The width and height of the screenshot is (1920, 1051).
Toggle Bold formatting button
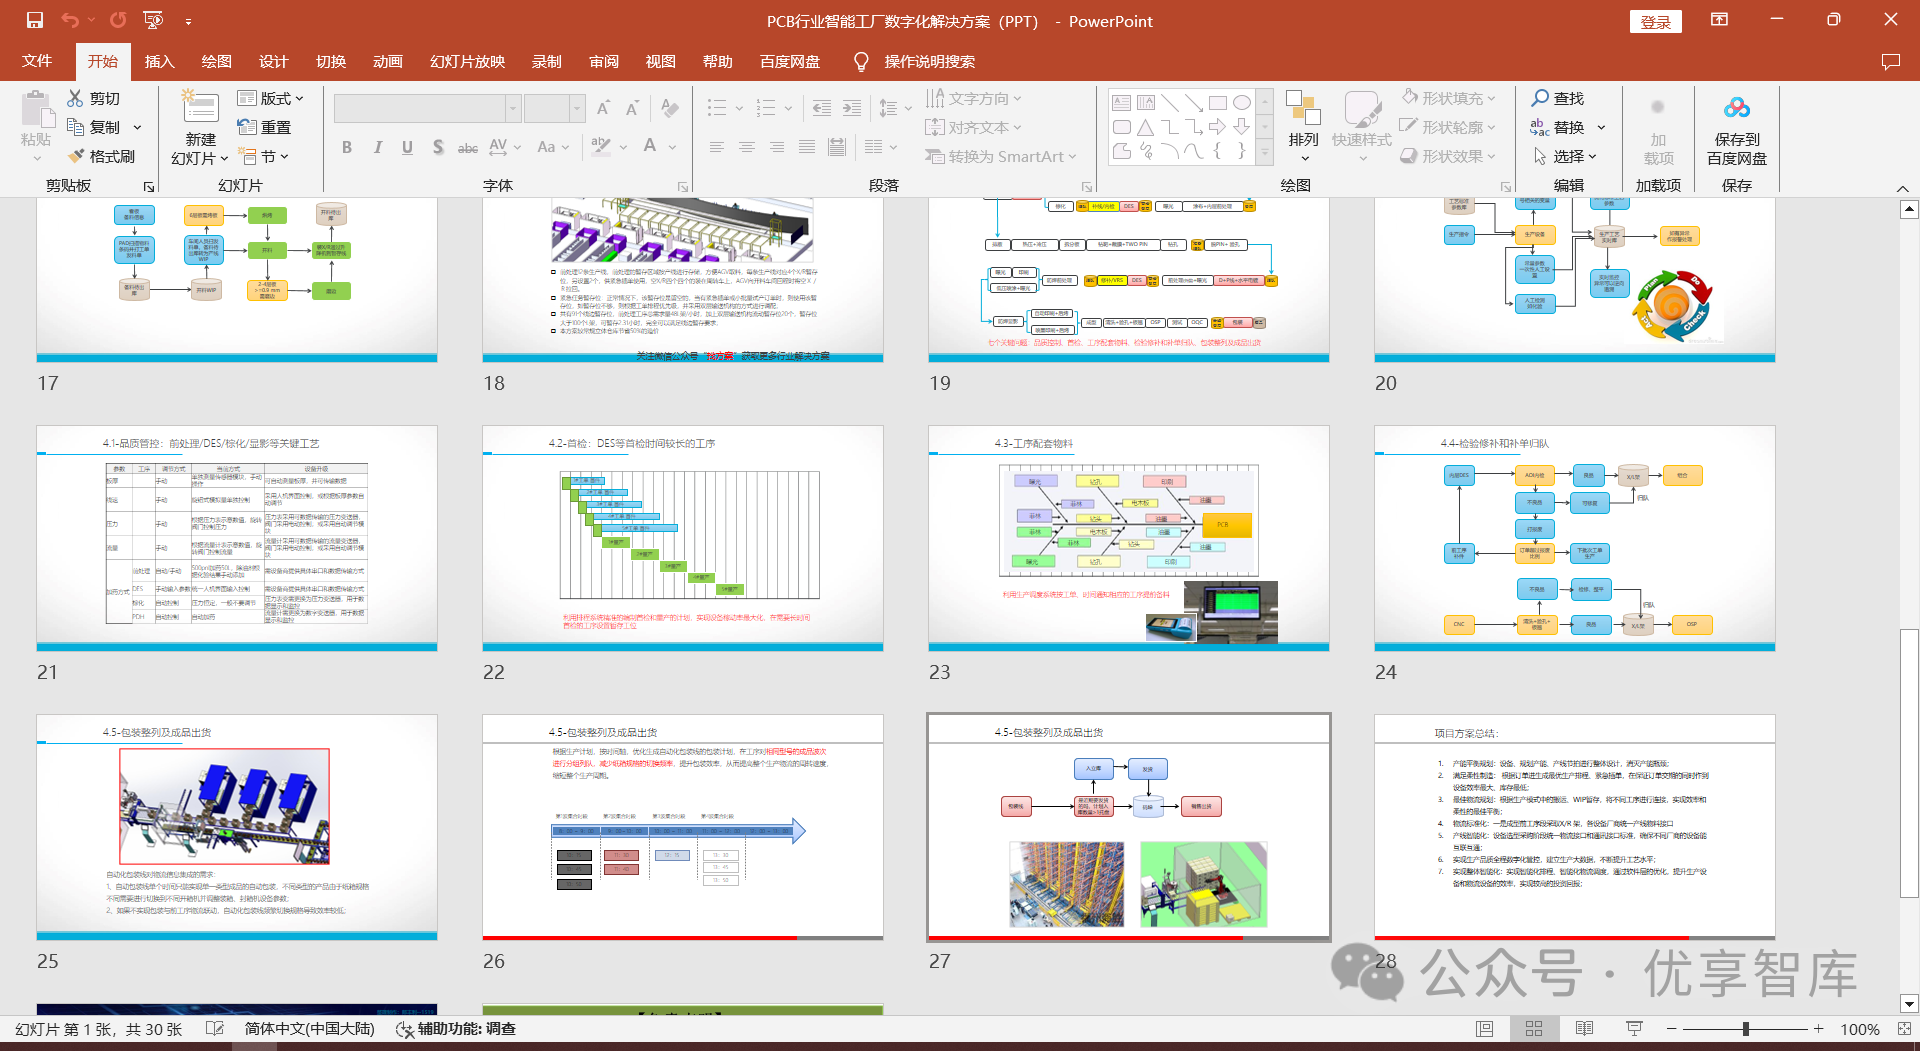347,147
